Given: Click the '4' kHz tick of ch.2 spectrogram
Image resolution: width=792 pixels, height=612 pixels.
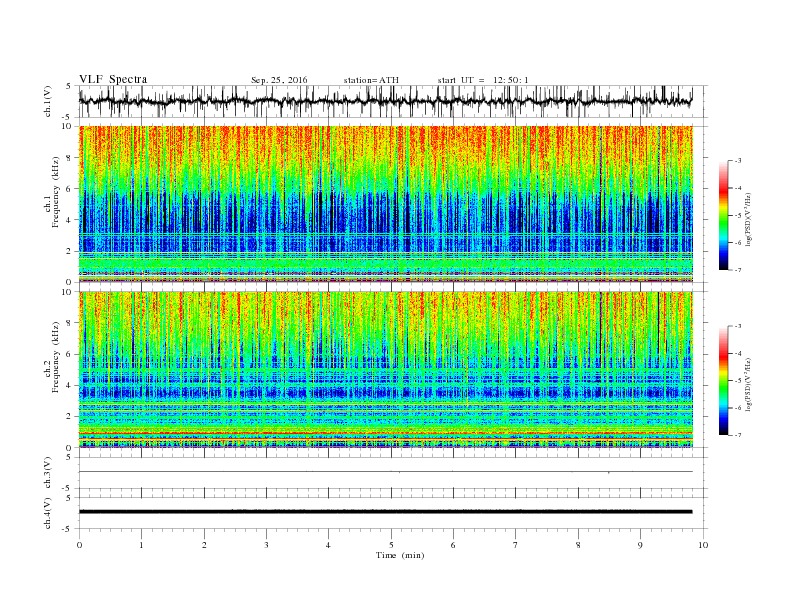Looking at the screenshot, I should coord(70,386).
